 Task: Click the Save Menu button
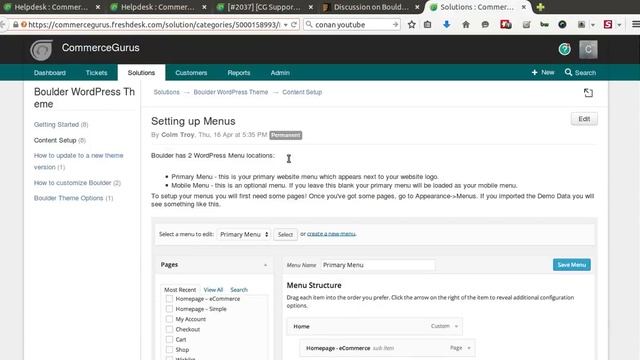click(x=571, y=265)
